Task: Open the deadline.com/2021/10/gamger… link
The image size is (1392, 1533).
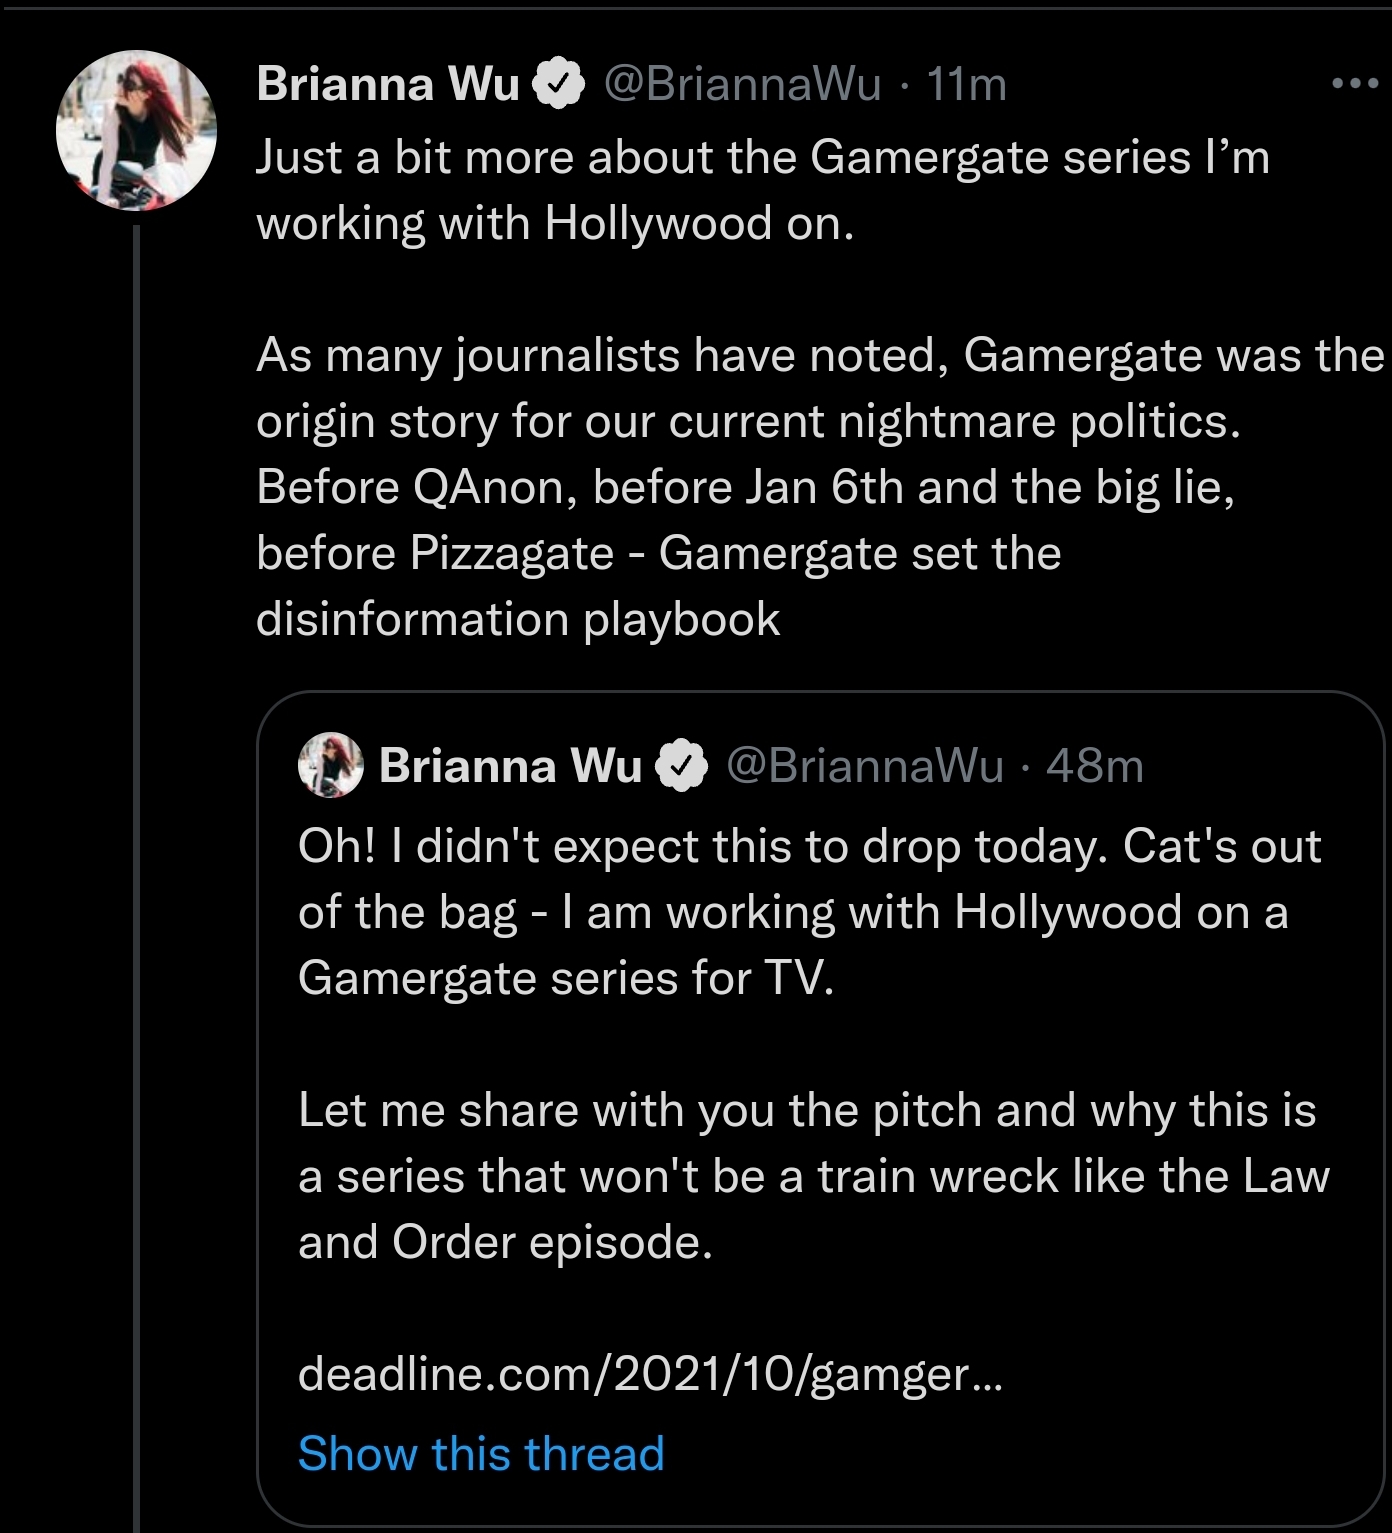Action: pos(650,1374)
